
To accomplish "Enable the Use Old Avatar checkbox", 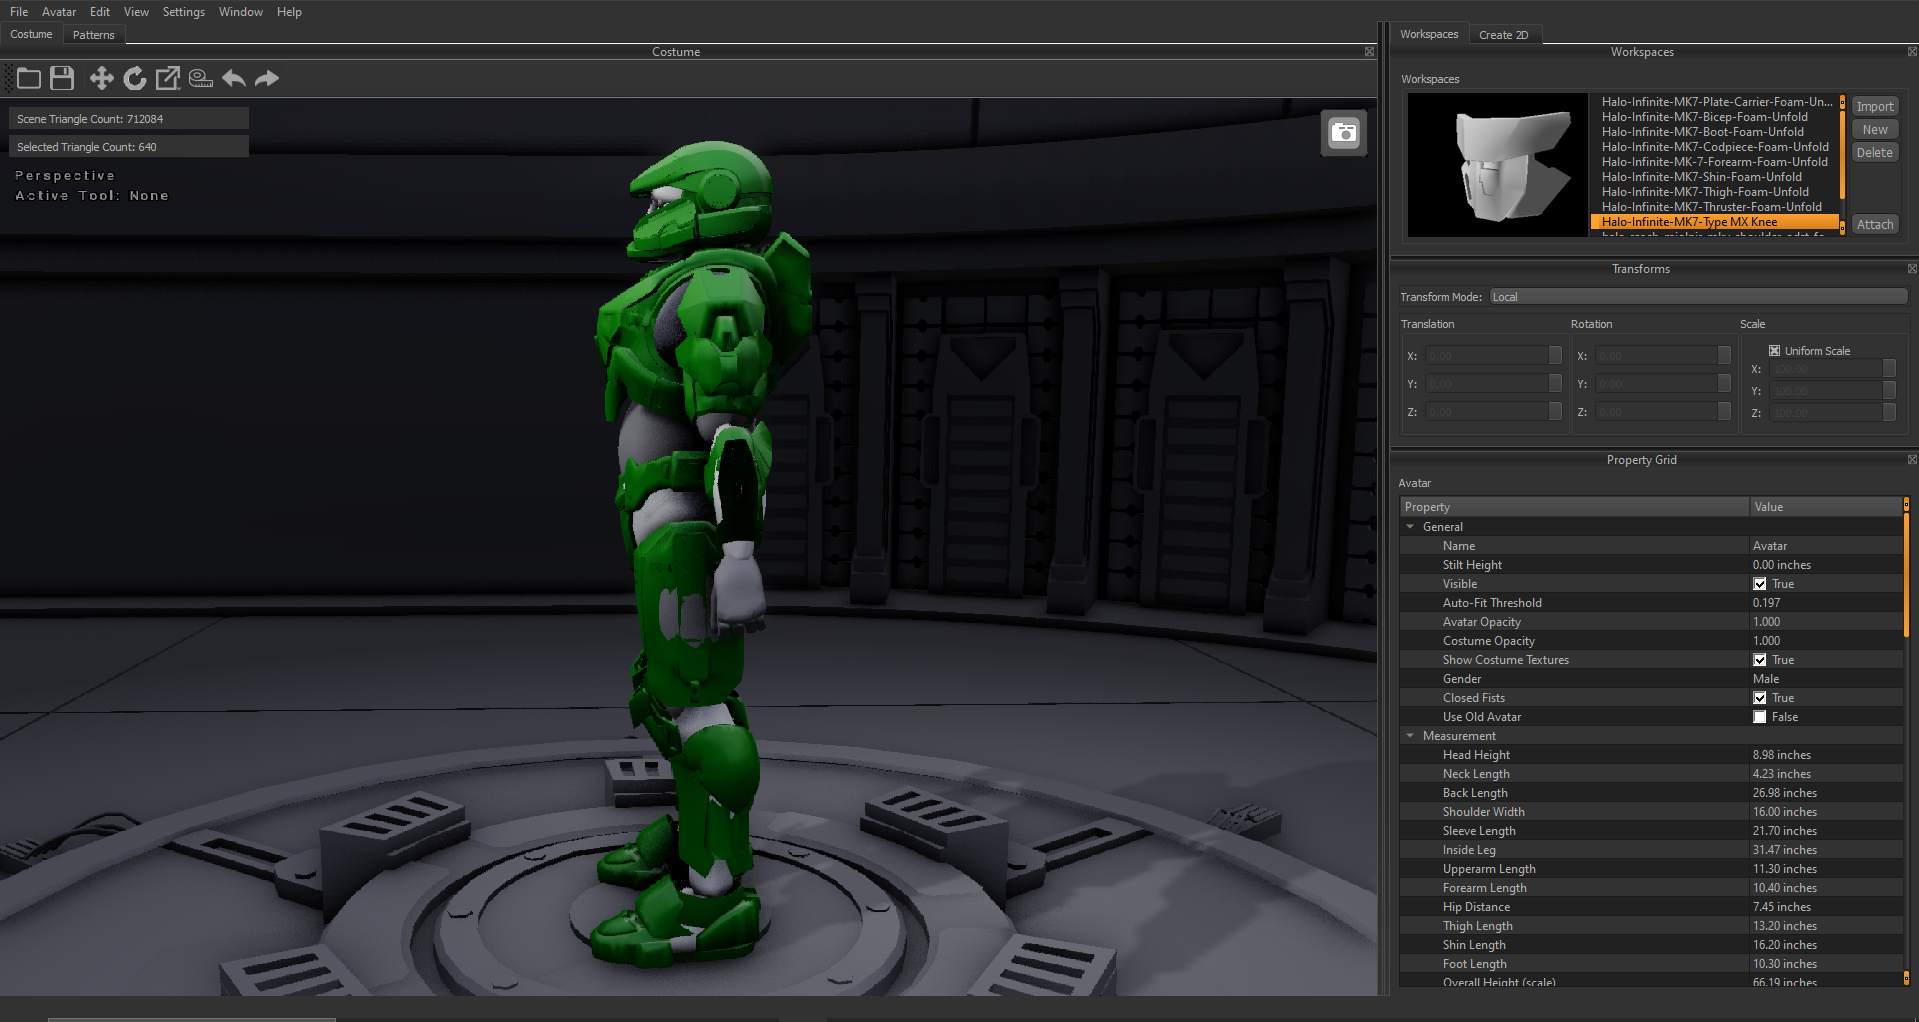I will 1760,717.
